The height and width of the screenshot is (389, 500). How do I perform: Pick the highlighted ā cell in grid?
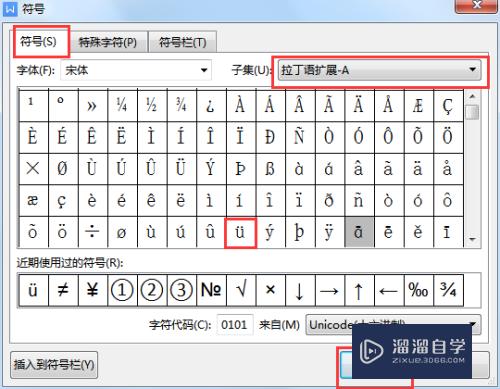pos(359,232)
